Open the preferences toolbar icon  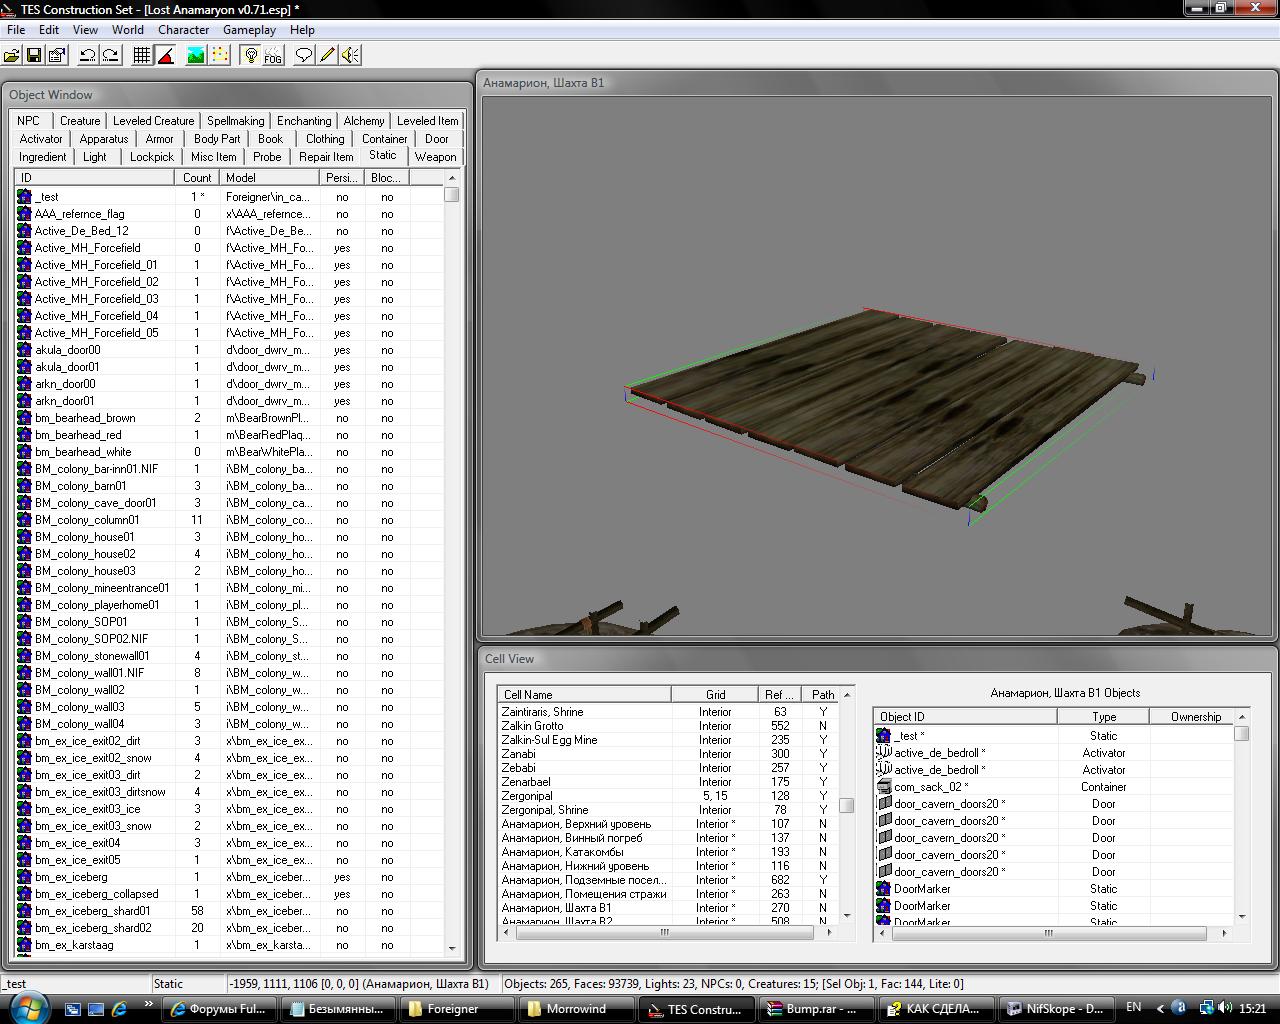pos(57,56)
